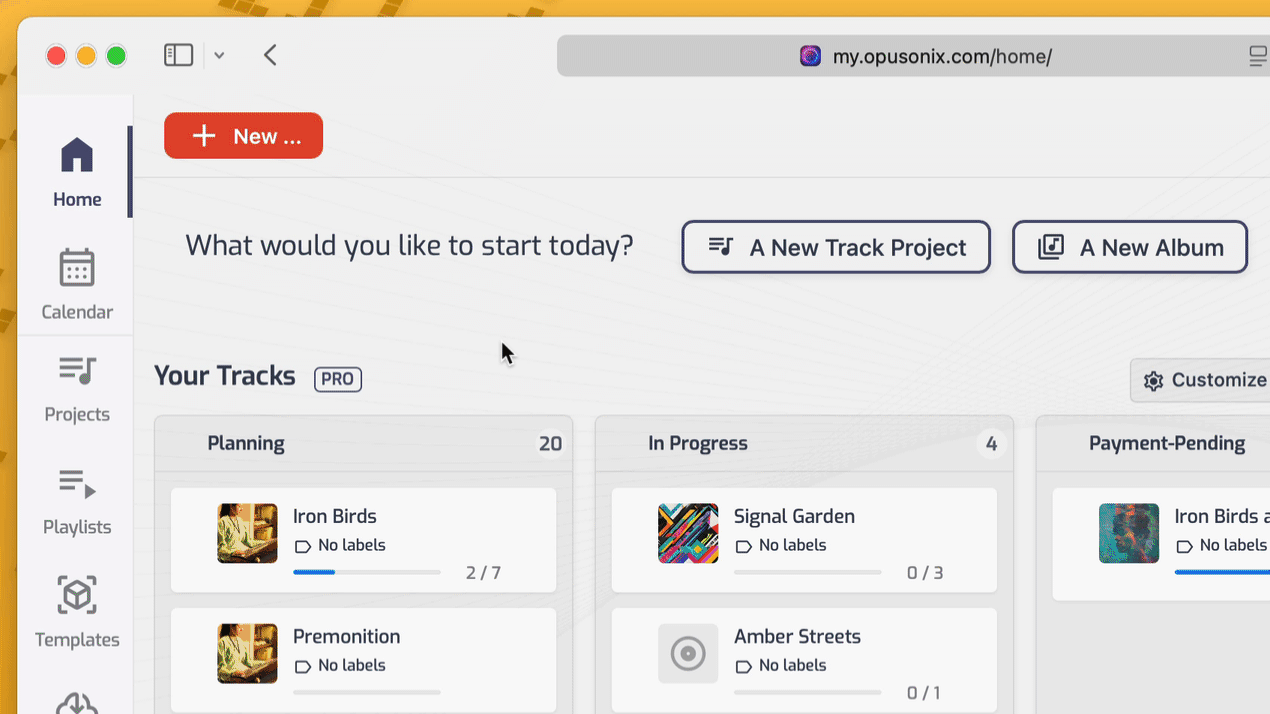Expand the sidebar options chevron dropdown
The image size is (1270, 714).
pyautogui.click(x=219, y=56)
